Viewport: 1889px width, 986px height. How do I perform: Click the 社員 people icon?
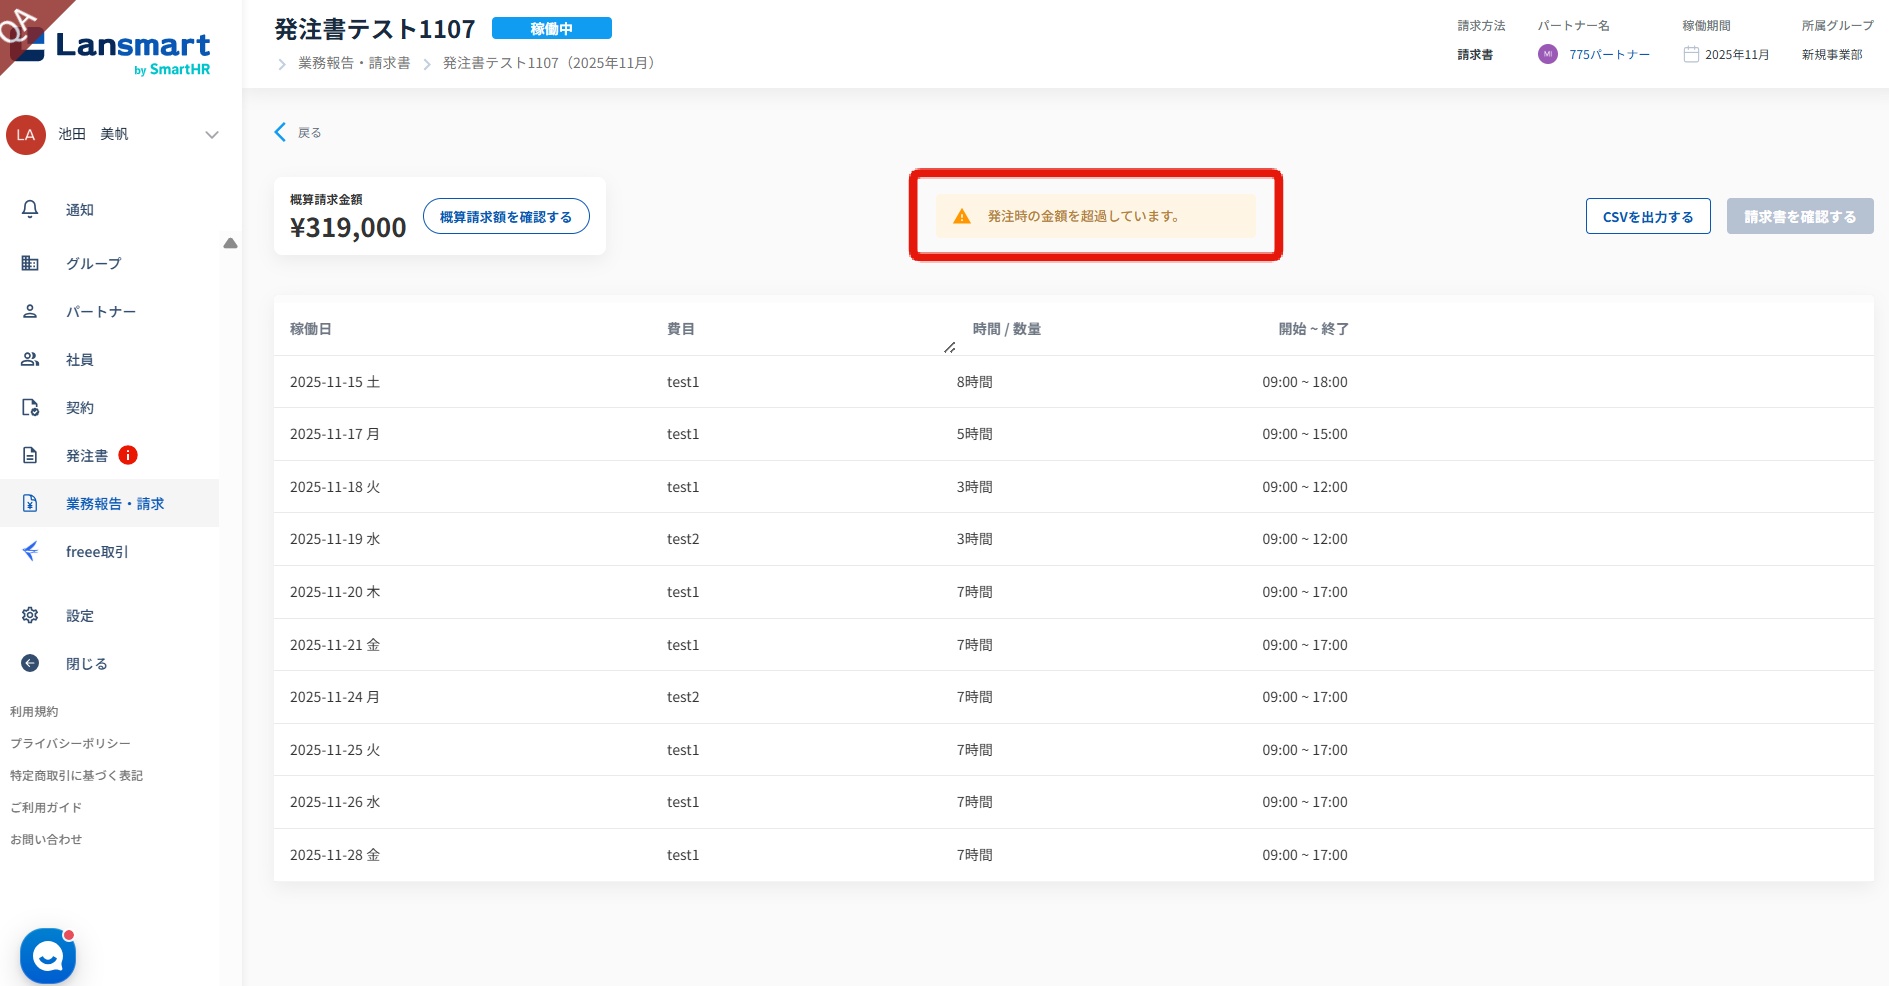(x=30, y=359)
